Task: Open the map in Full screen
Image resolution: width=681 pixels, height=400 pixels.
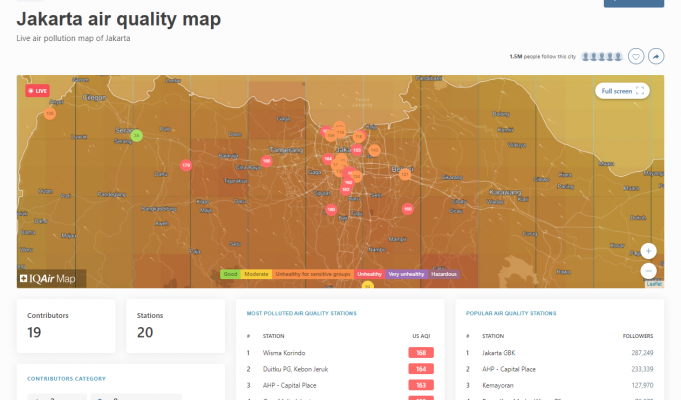Action: click(621, 91)
